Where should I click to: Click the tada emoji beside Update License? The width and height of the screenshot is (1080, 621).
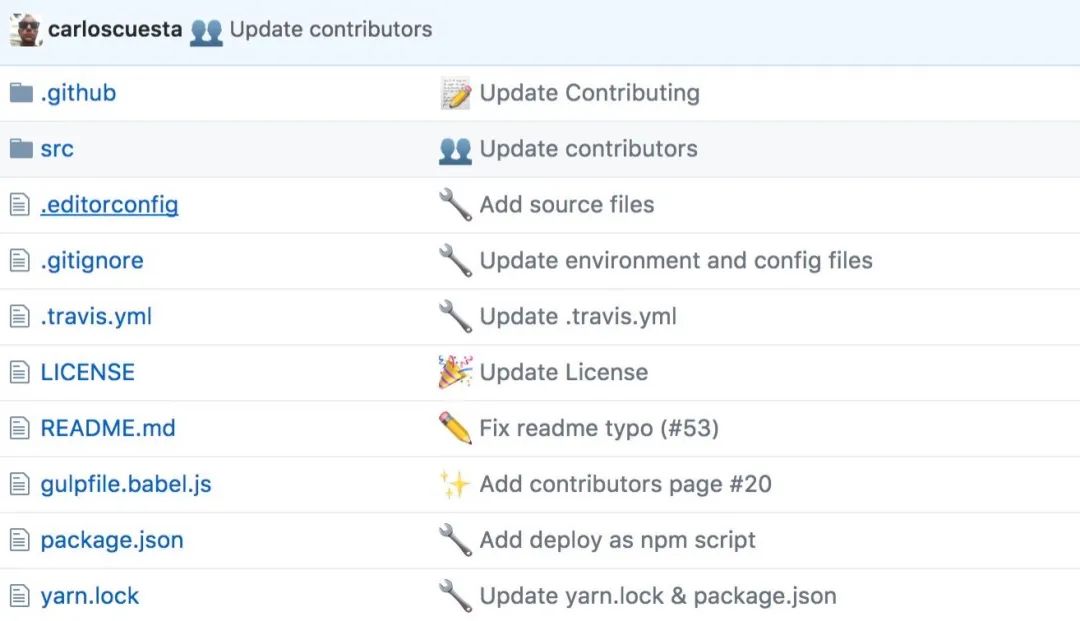click(x=456, y=371)
